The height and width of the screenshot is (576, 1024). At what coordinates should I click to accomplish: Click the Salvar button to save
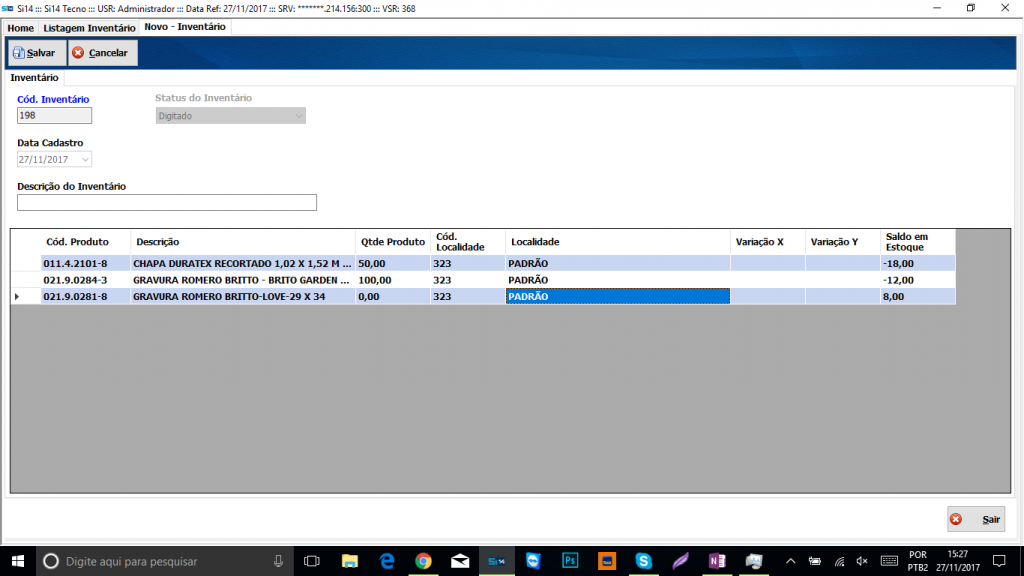click(36, 53)
